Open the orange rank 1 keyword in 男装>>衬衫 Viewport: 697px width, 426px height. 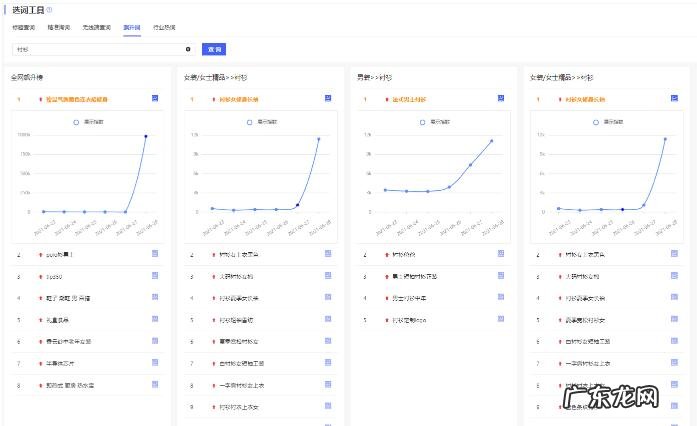pyautogui.click(x=409, y=99)
